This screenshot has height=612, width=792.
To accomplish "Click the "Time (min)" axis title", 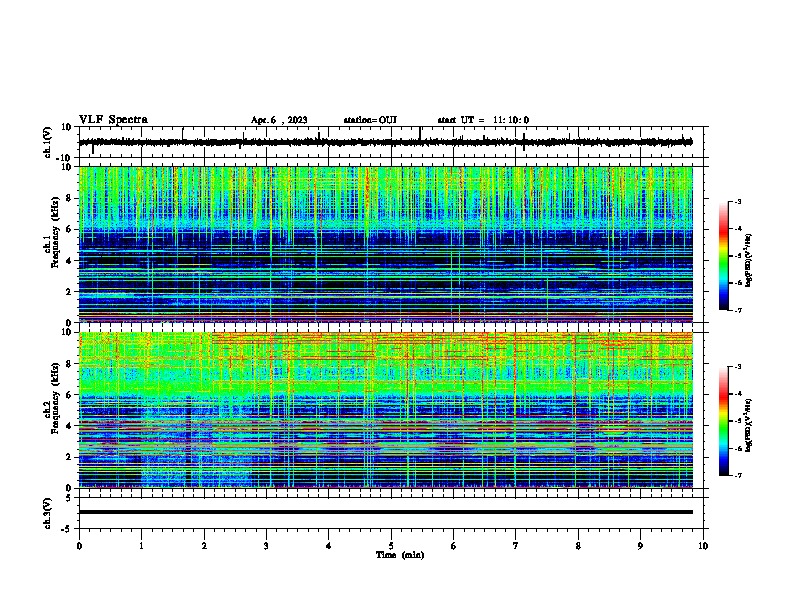I will (400, 555).
